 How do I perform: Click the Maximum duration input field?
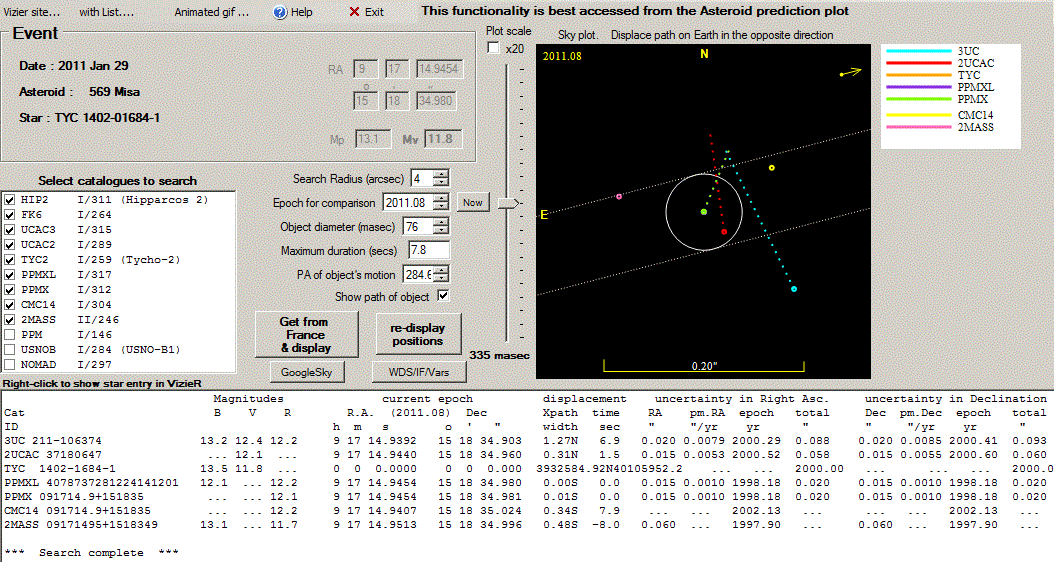(x=429, y=250)
